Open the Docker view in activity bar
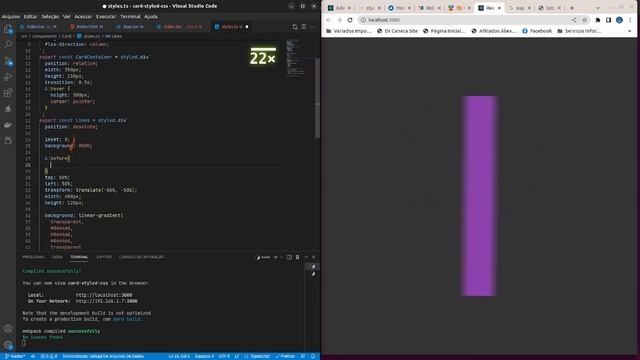The width and height of the screenshot is (640, 360). tap(8, 125)
